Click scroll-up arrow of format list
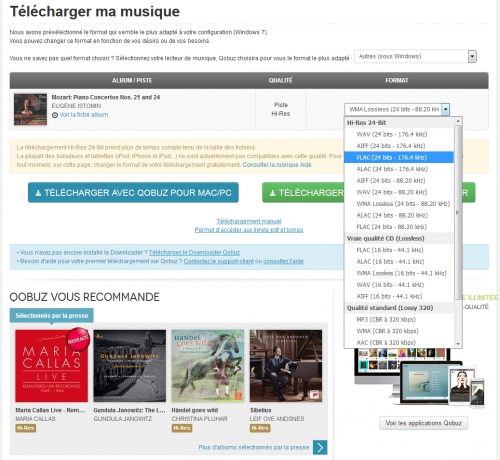Screen dimensions: 500x460 [x=458, y=121]
